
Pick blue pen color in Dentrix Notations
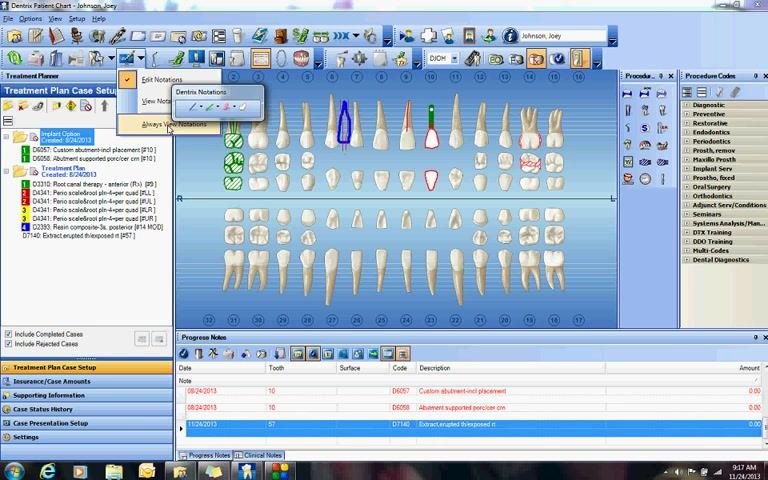click(193, 107)
